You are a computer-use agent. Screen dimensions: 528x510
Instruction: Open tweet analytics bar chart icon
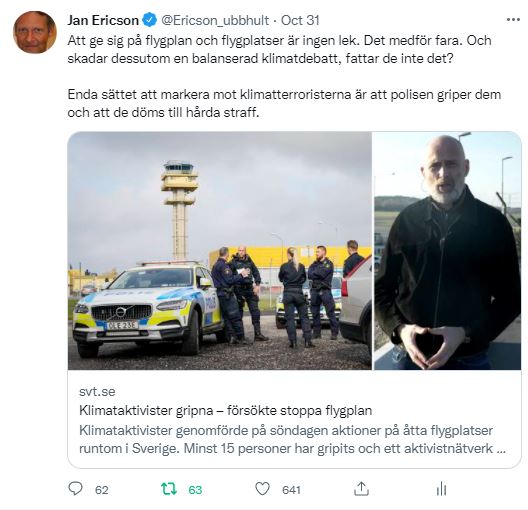441,489
